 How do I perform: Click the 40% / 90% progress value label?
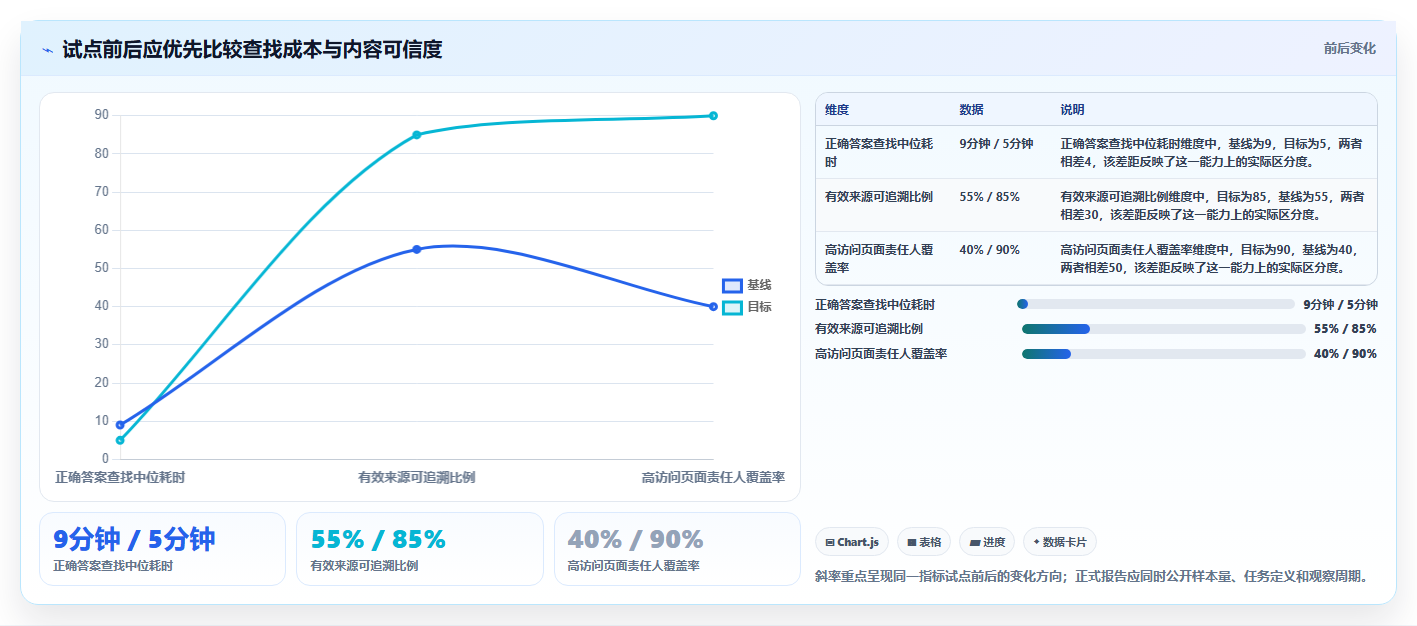coord(1345,354)
